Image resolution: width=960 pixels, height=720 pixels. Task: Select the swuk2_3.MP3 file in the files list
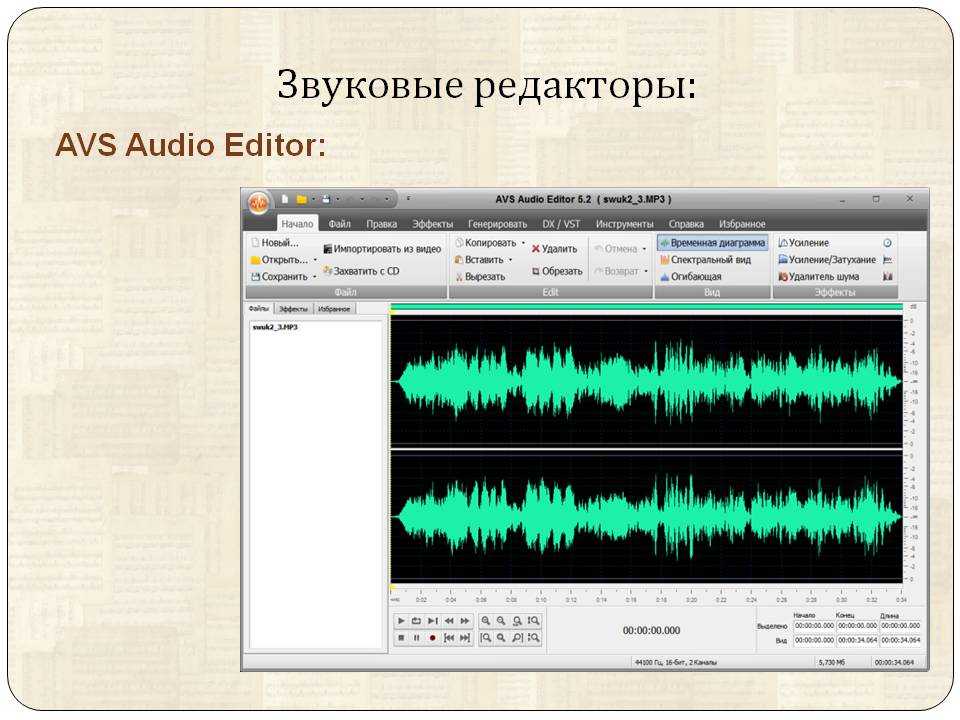click(x=275, y=328)
